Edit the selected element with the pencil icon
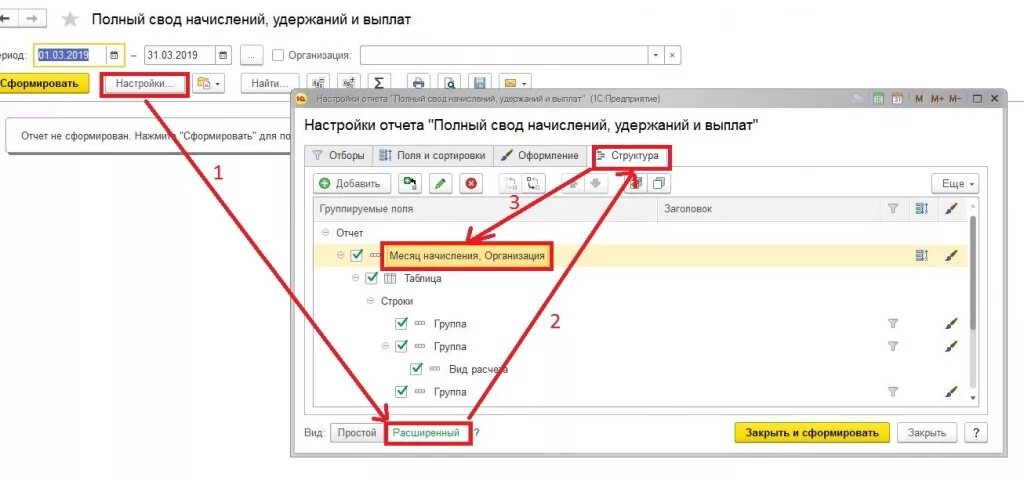Image resolution: width=1024 pixels, height=477 pixels. click(441, 184)
